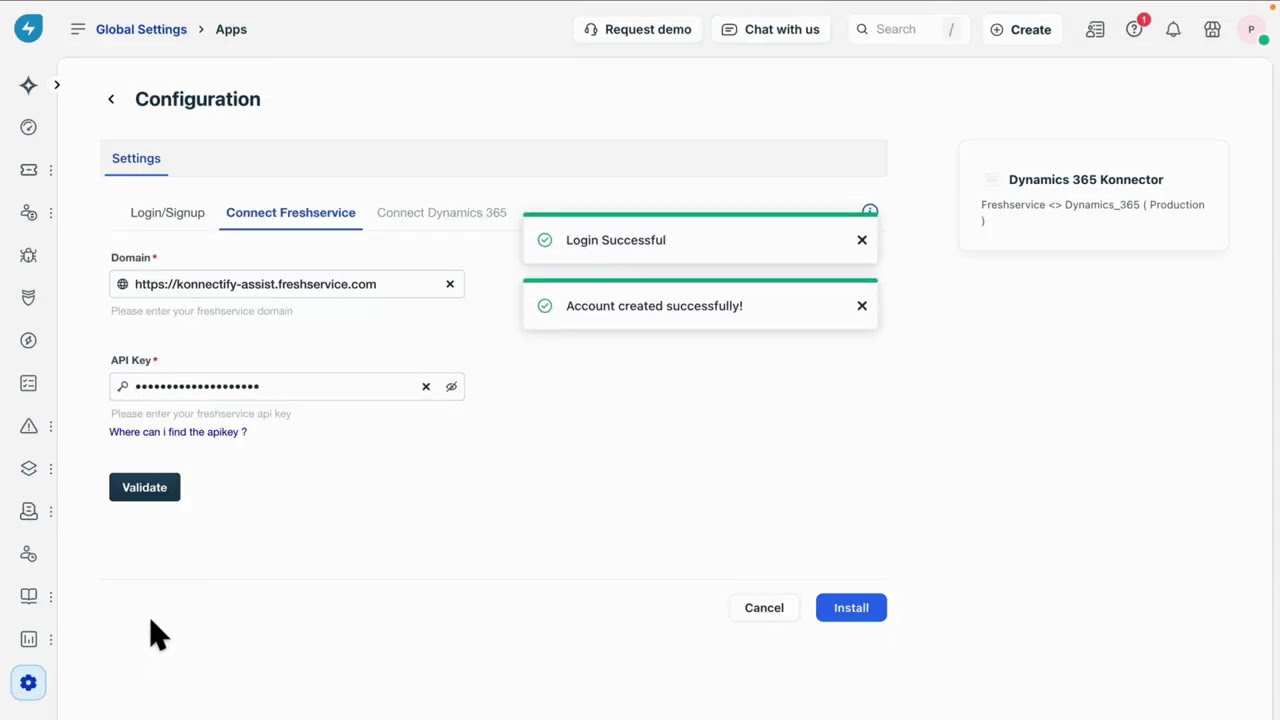Open Chat with us
This screenshot has height=720, width=1280.
[770, 29]
